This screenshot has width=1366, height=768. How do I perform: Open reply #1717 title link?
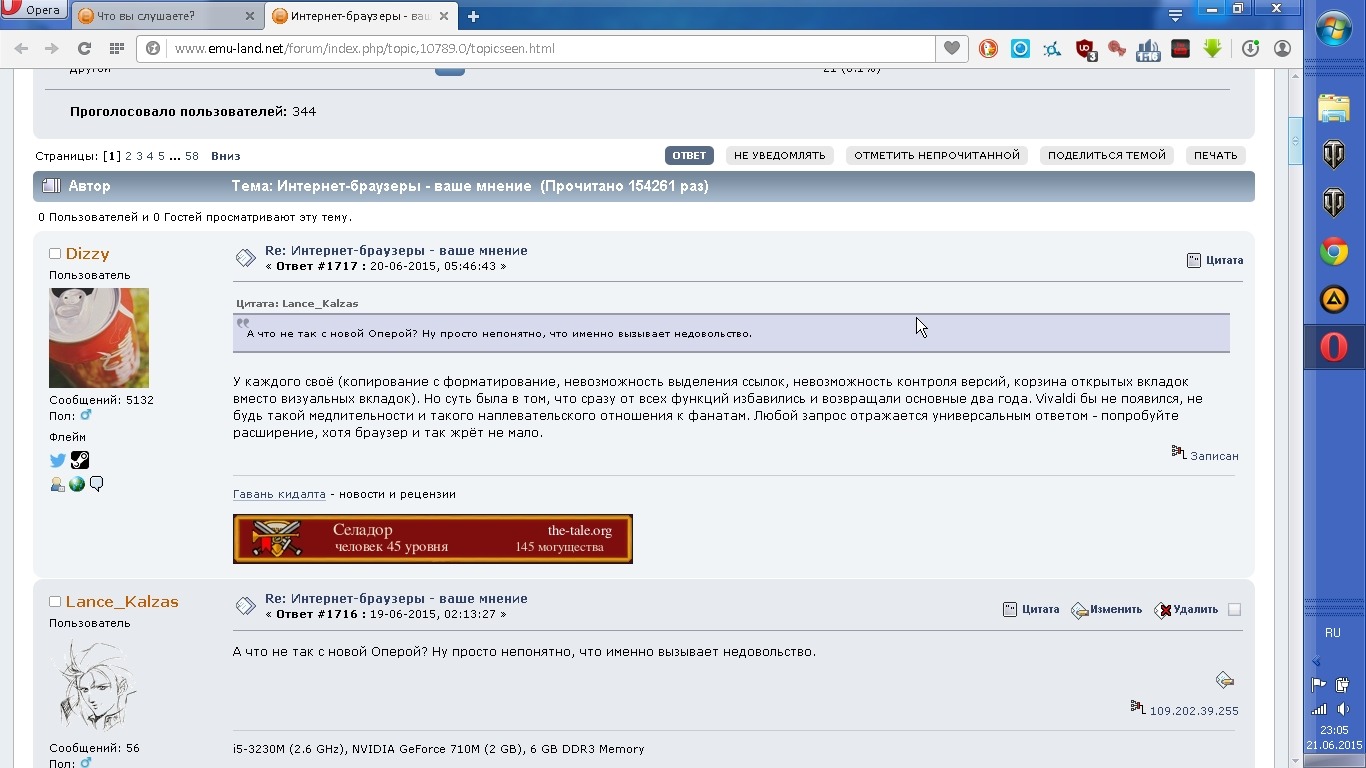click(x=396, y=250)
